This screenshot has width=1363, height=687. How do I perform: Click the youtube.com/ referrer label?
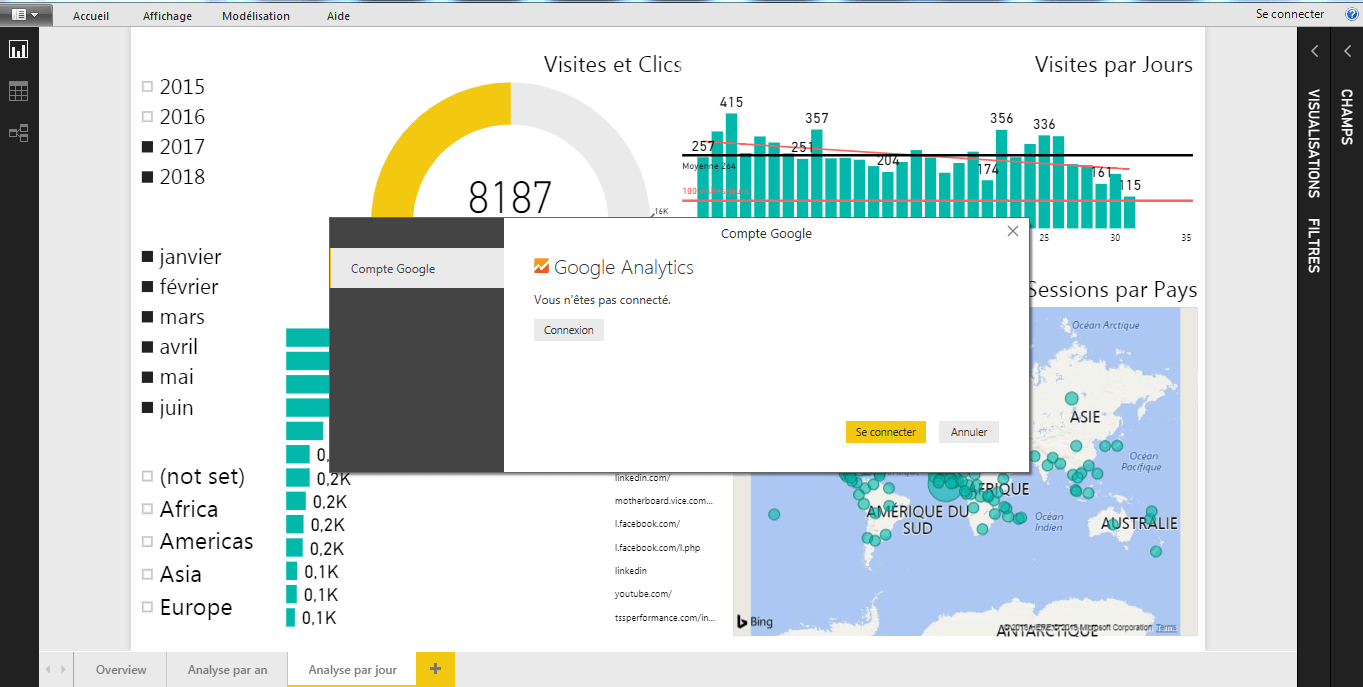pos(643,594)
